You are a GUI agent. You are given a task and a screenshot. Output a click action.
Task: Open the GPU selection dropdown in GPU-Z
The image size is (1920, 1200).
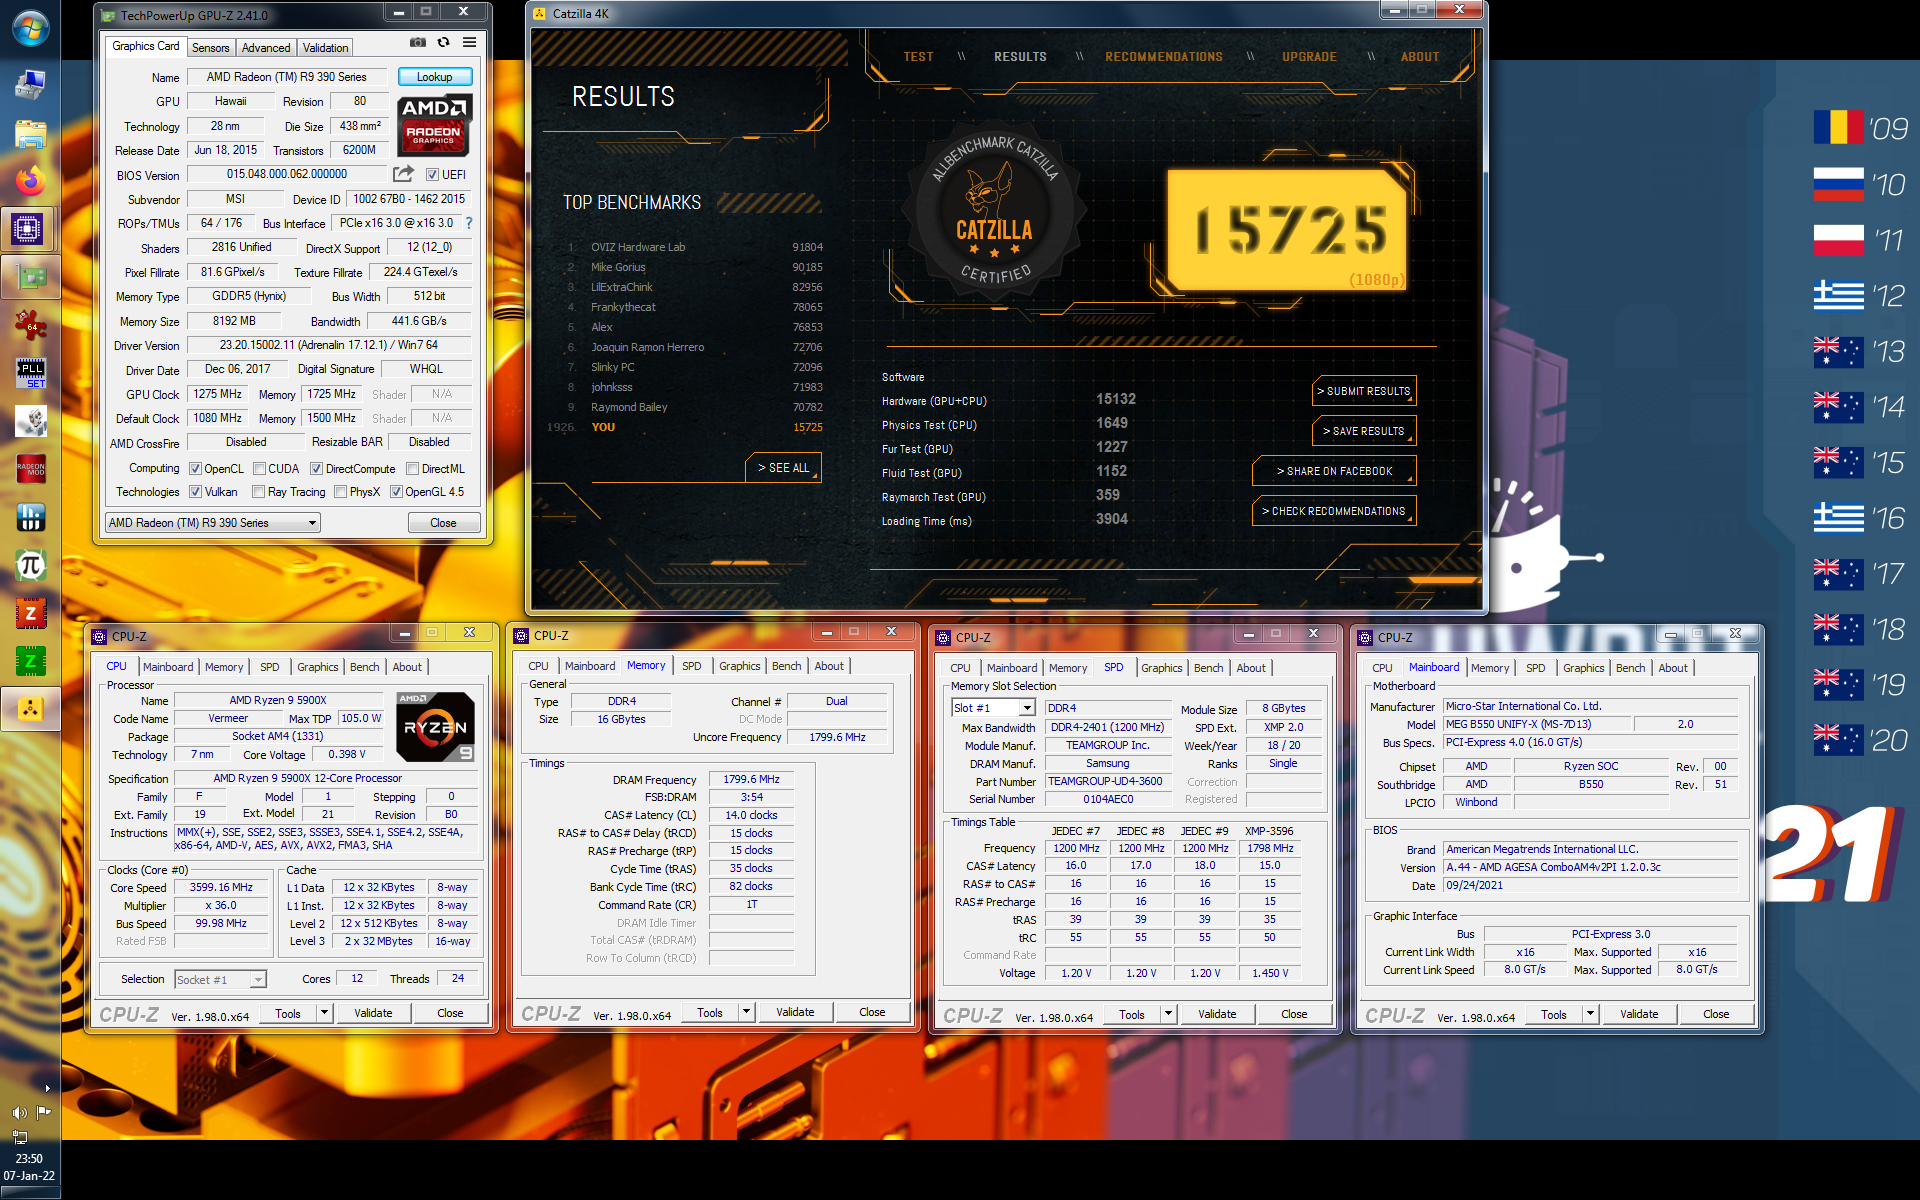coord(212,522)
